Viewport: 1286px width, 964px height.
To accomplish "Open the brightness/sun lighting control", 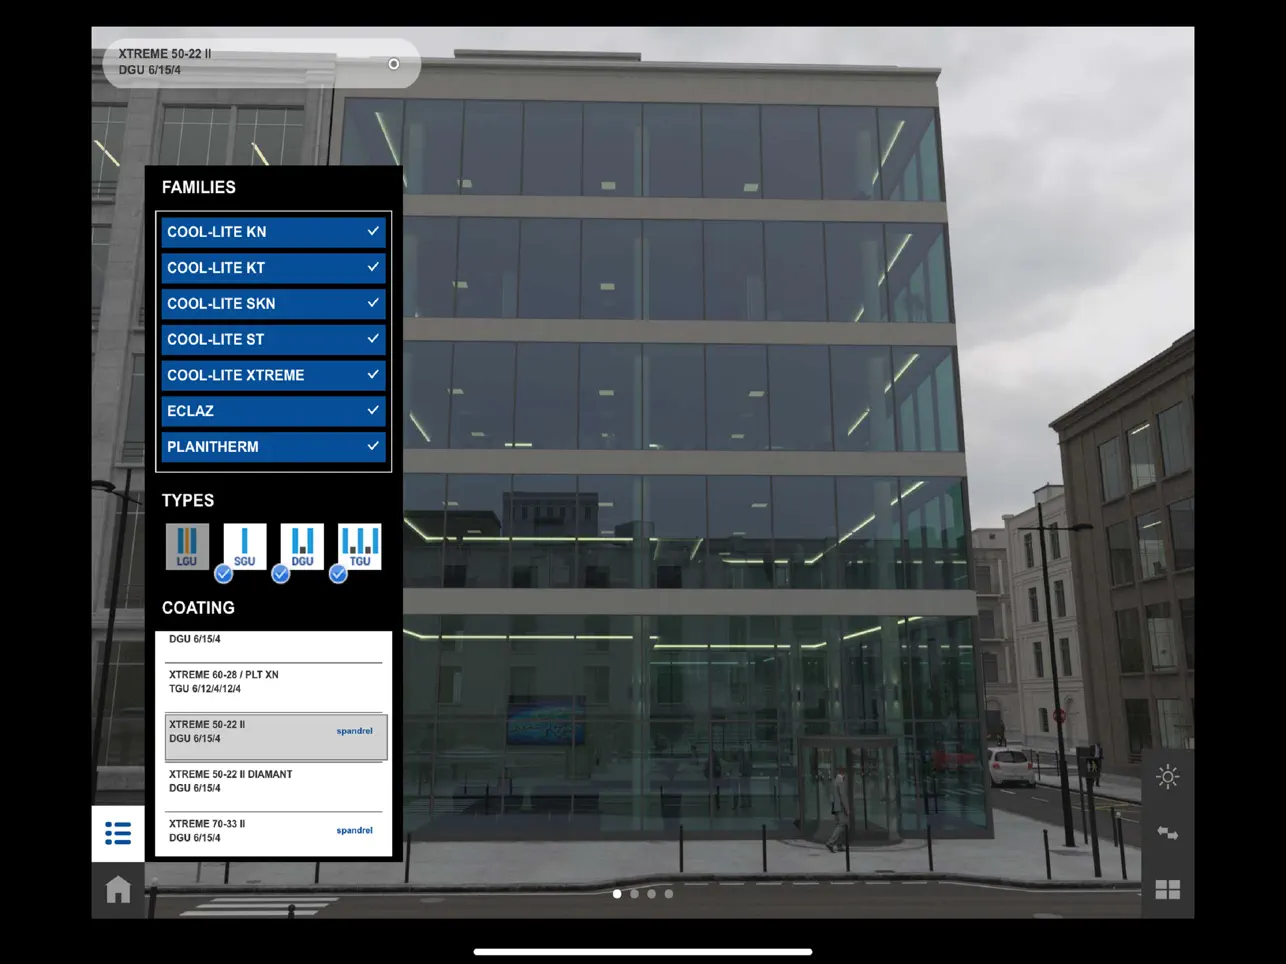I will coord(1167,777).
